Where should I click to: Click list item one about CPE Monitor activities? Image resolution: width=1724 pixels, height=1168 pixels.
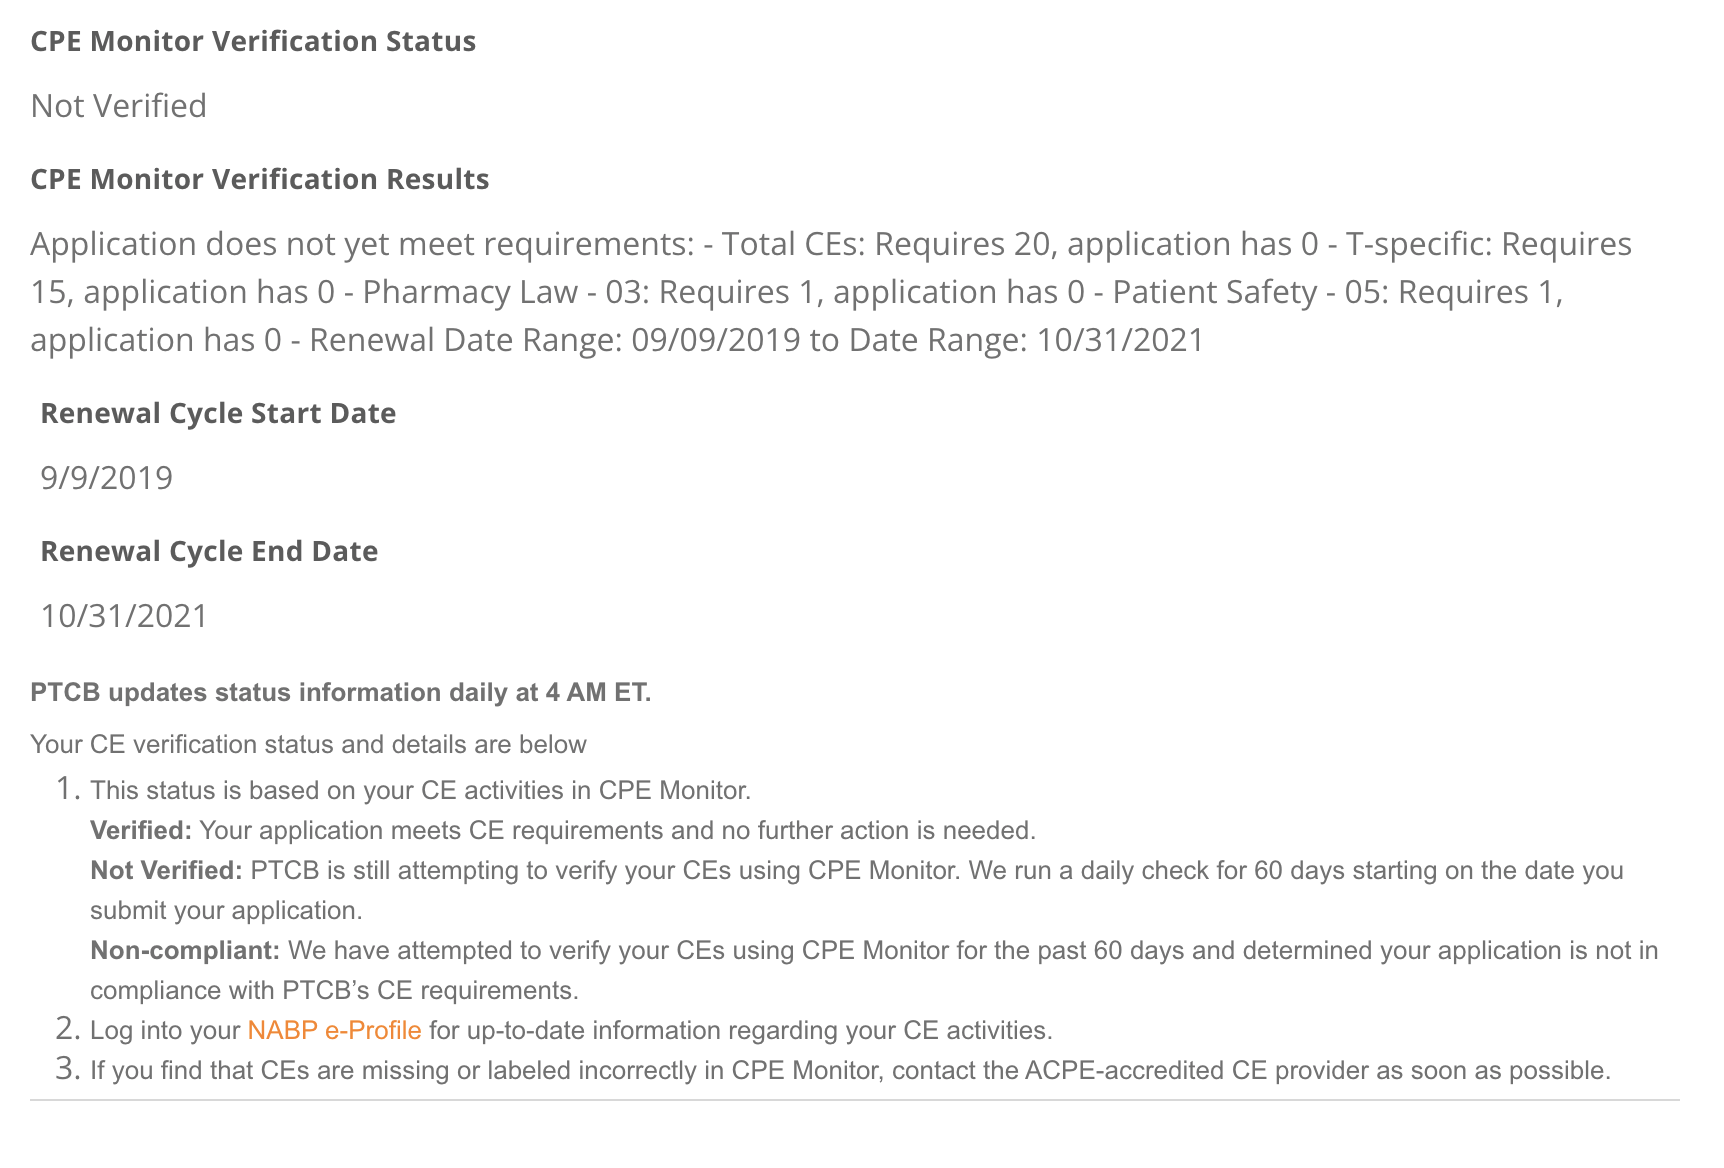click(x=420, y=791)
